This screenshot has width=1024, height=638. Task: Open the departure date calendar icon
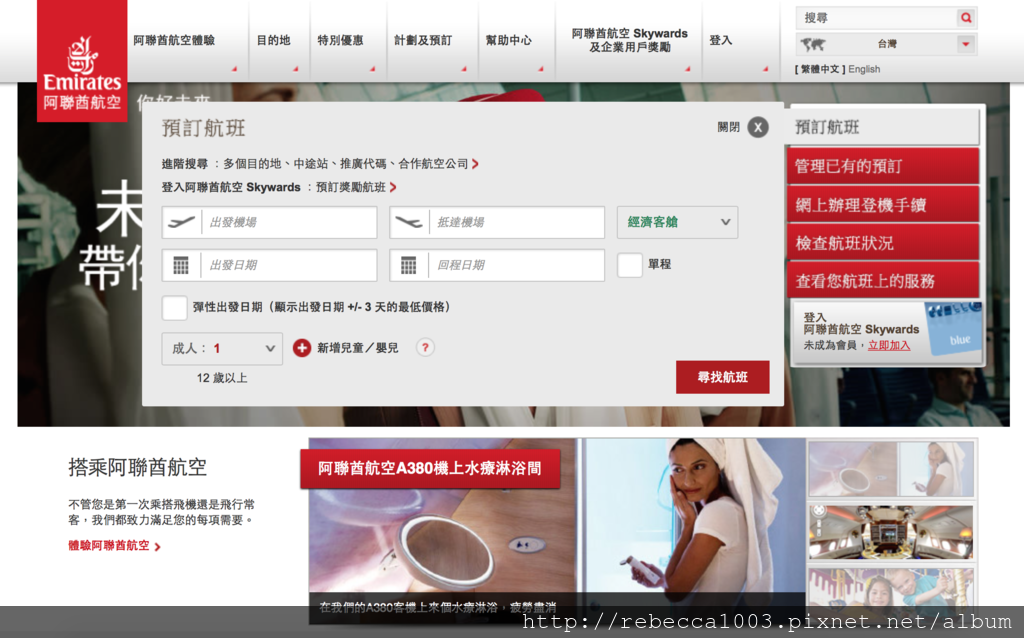[181, 265]
